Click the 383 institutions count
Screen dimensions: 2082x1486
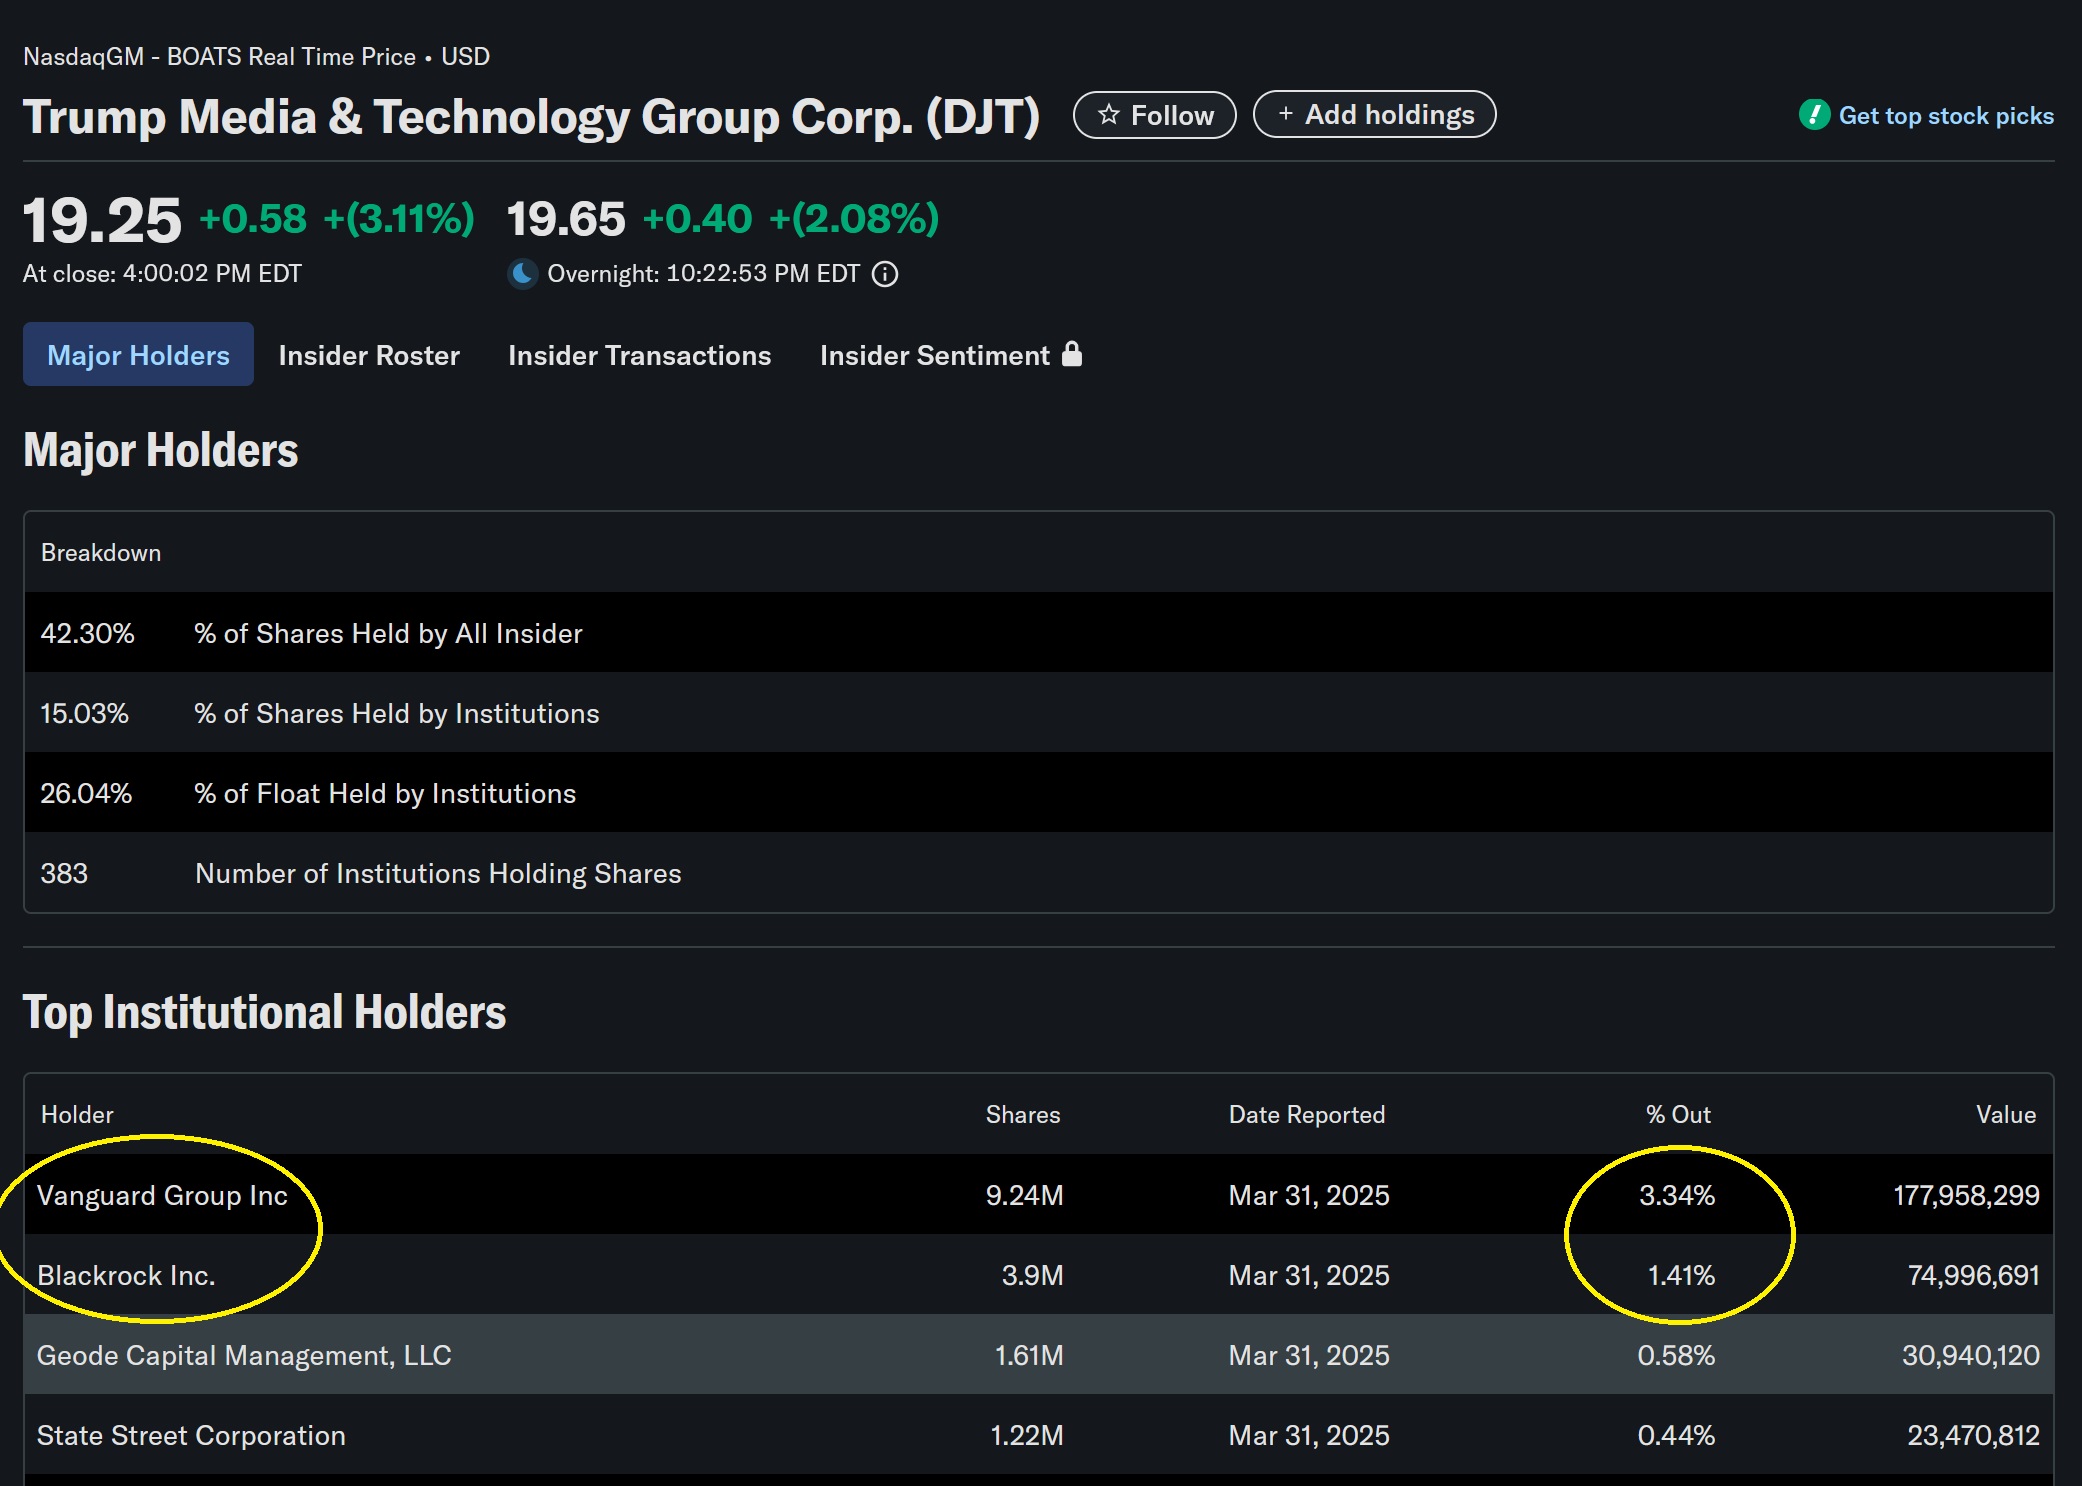[x=64, y=873]
